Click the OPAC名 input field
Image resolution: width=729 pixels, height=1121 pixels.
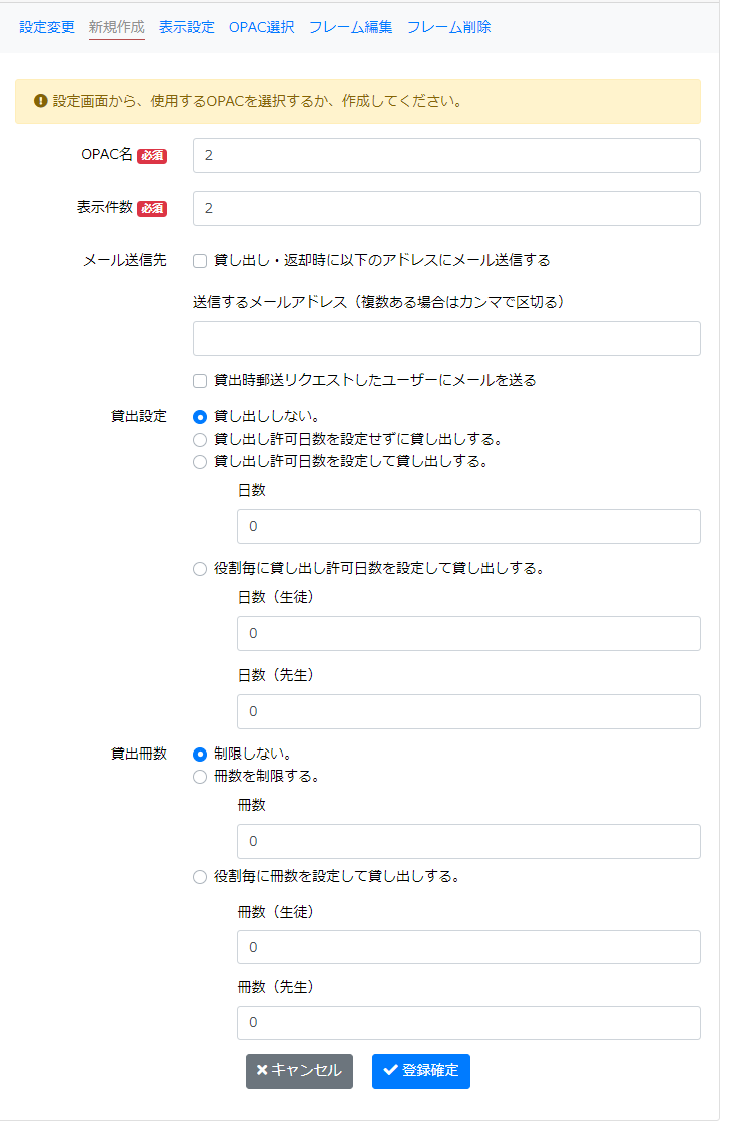coord(446,156)
